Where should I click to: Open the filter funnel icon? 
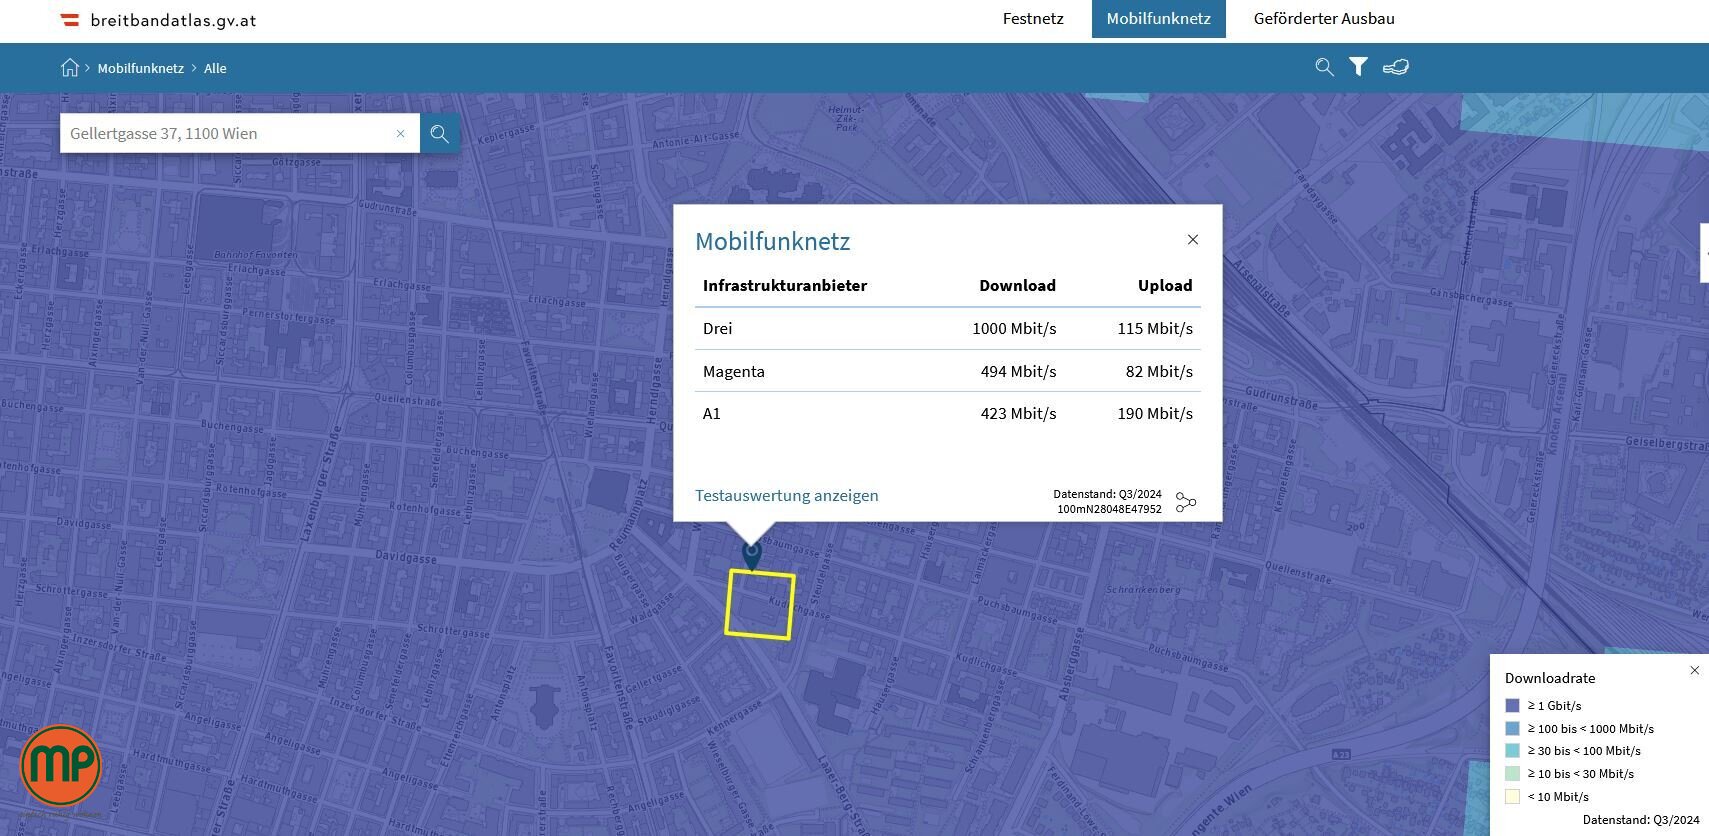(1358, 67)
